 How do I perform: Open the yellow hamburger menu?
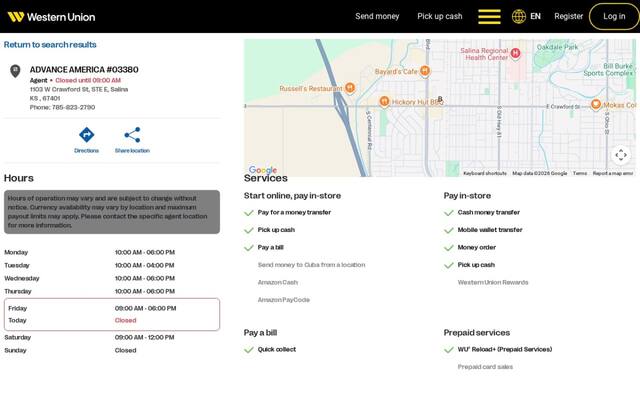click(489, 17)
